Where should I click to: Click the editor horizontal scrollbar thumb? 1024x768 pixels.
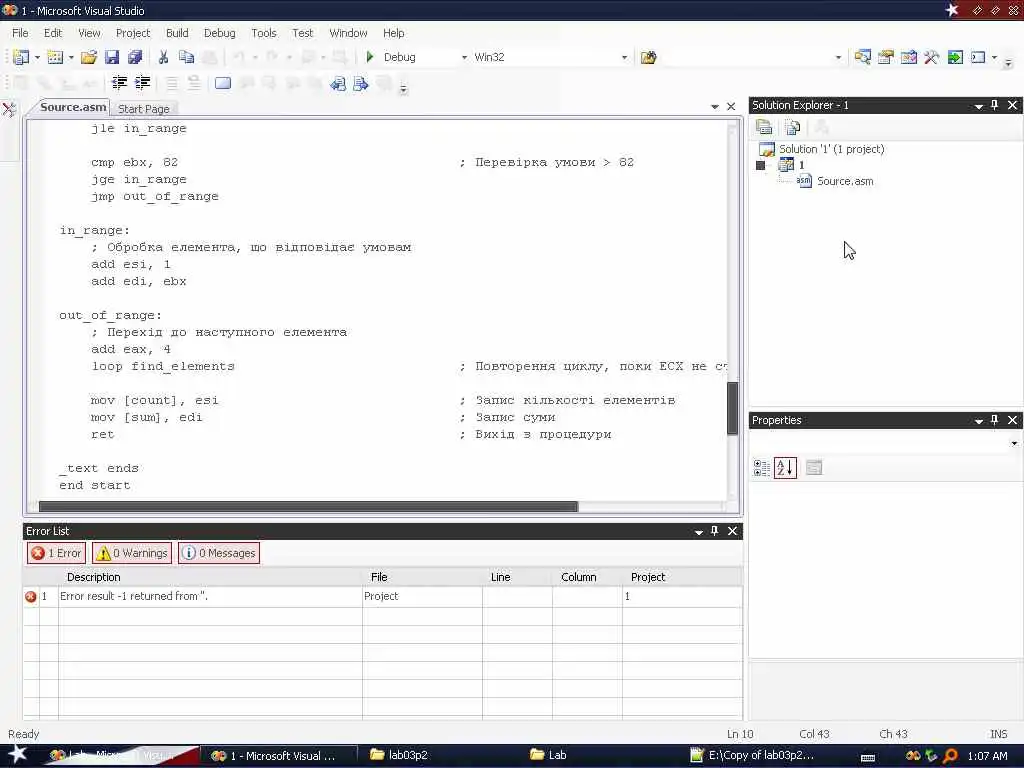coord(308,507)
